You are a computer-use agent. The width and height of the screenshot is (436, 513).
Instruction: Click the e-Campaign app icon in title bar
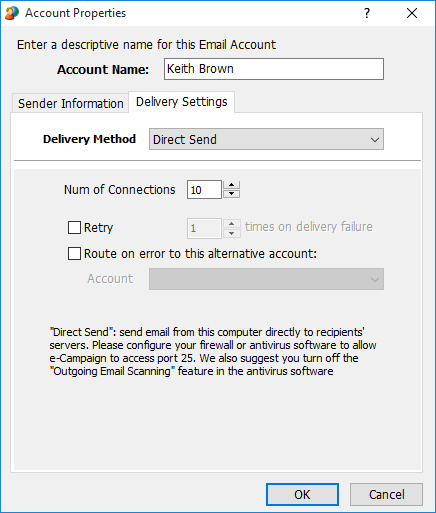[12, 13]
